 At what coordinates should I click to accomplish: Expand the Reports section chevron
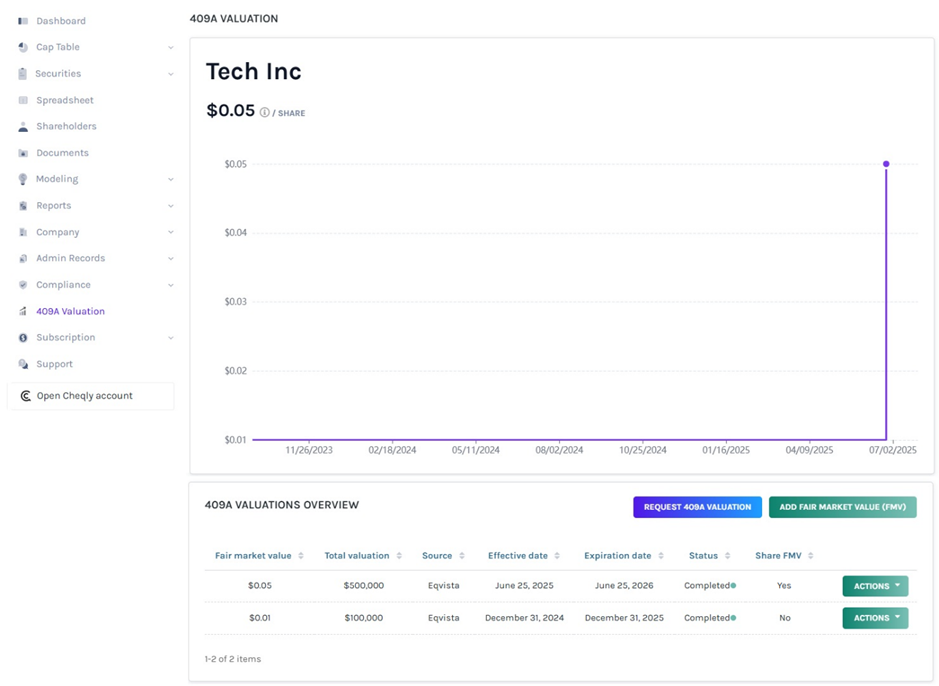(x=171, y=206)
